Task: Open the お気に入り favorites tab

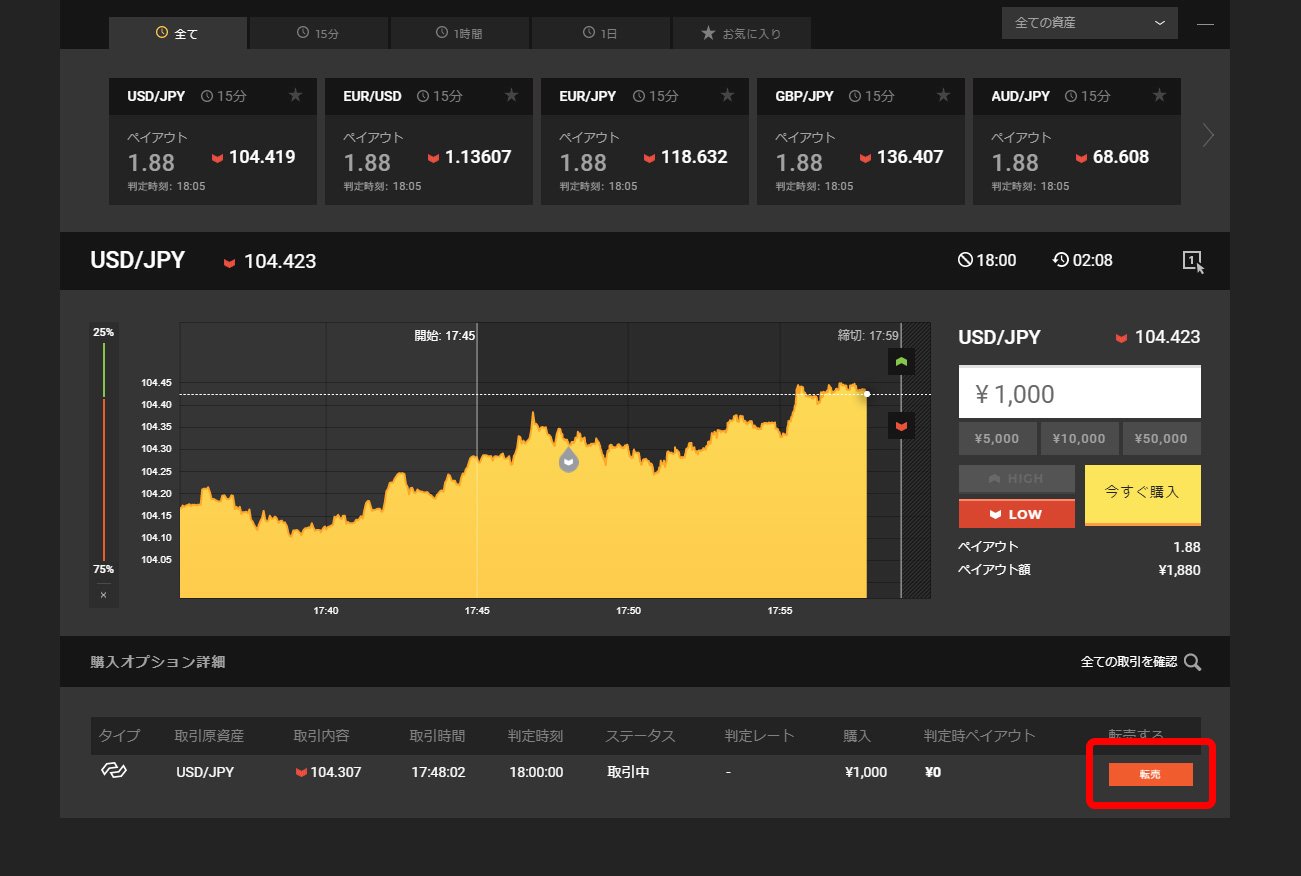Action: pyautogui.click(x=742, y=33)
